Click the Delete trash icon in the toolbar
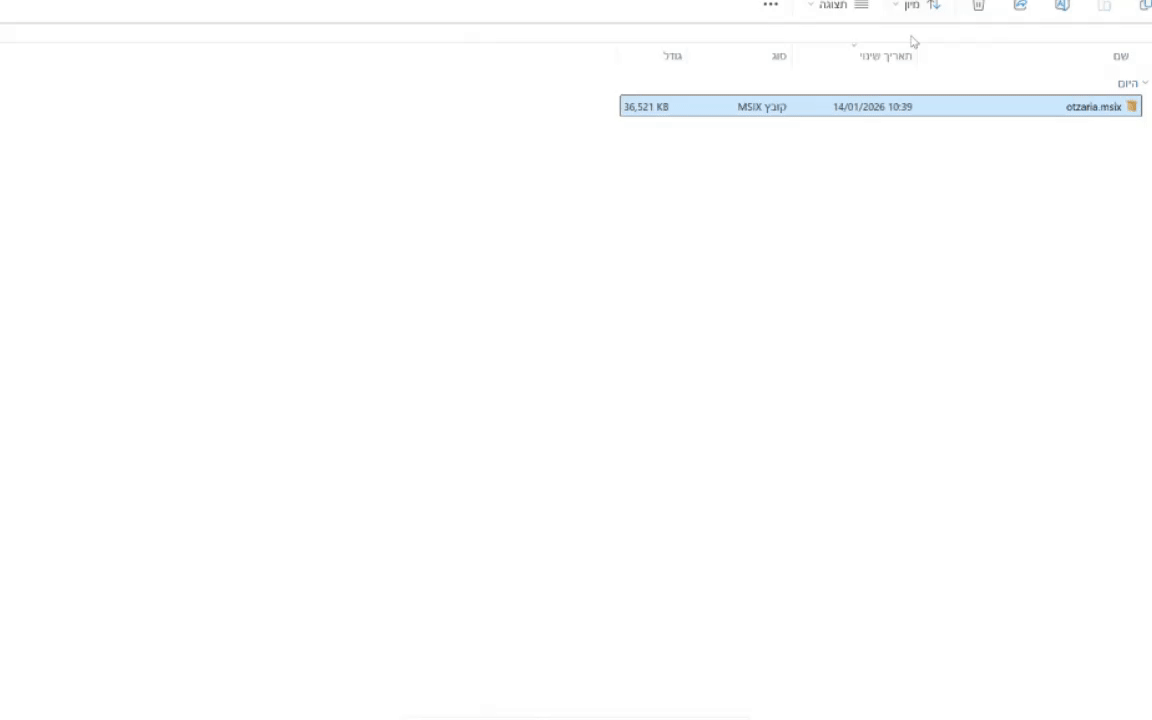Viewport: 1152px width, 720px height. (x=978, y=7)
